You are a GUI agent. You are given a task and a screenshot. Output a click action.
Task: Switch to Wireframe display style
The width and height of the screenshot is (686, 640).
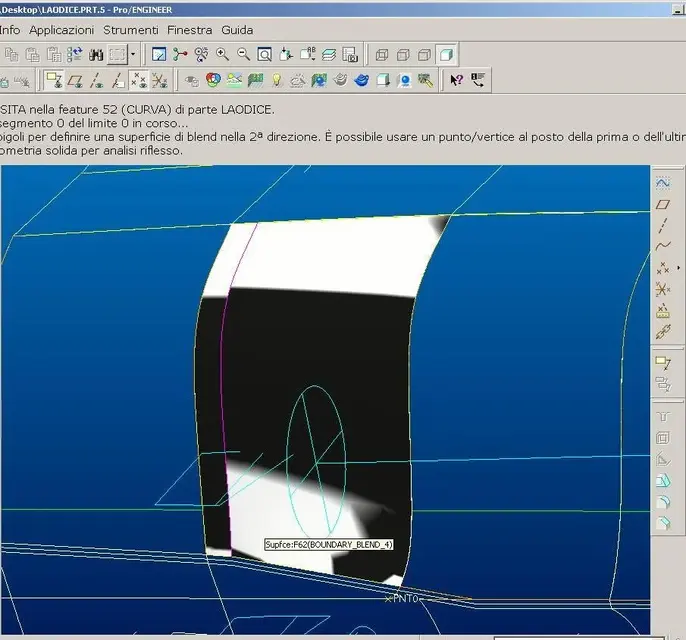382,55
